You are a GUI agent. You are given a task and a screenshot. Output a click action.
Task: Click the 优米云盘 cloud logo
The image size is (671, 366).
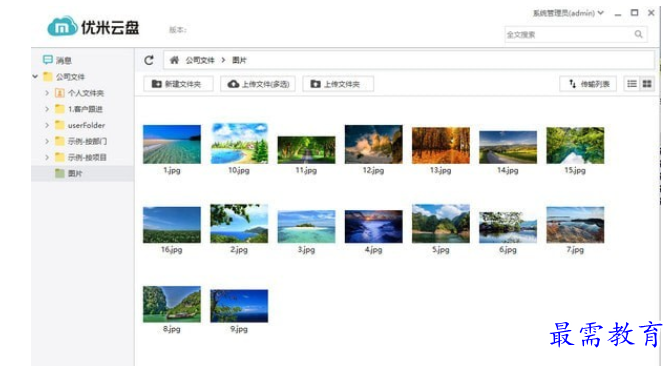click(x=62, y=27)
